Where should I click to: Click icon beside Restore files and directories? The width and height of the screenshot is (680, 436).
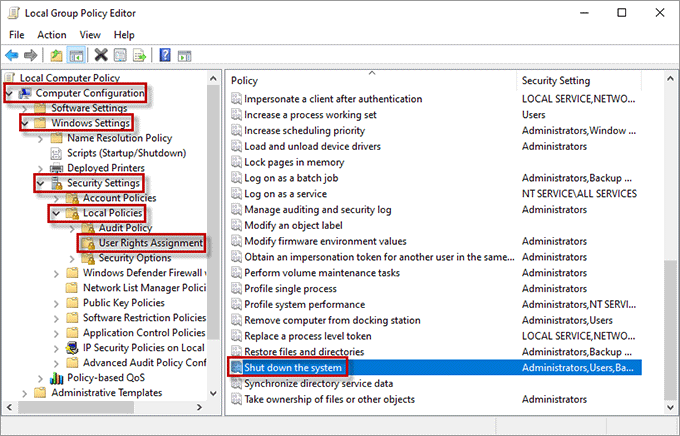pyautogui.click(x=236, y=352)
